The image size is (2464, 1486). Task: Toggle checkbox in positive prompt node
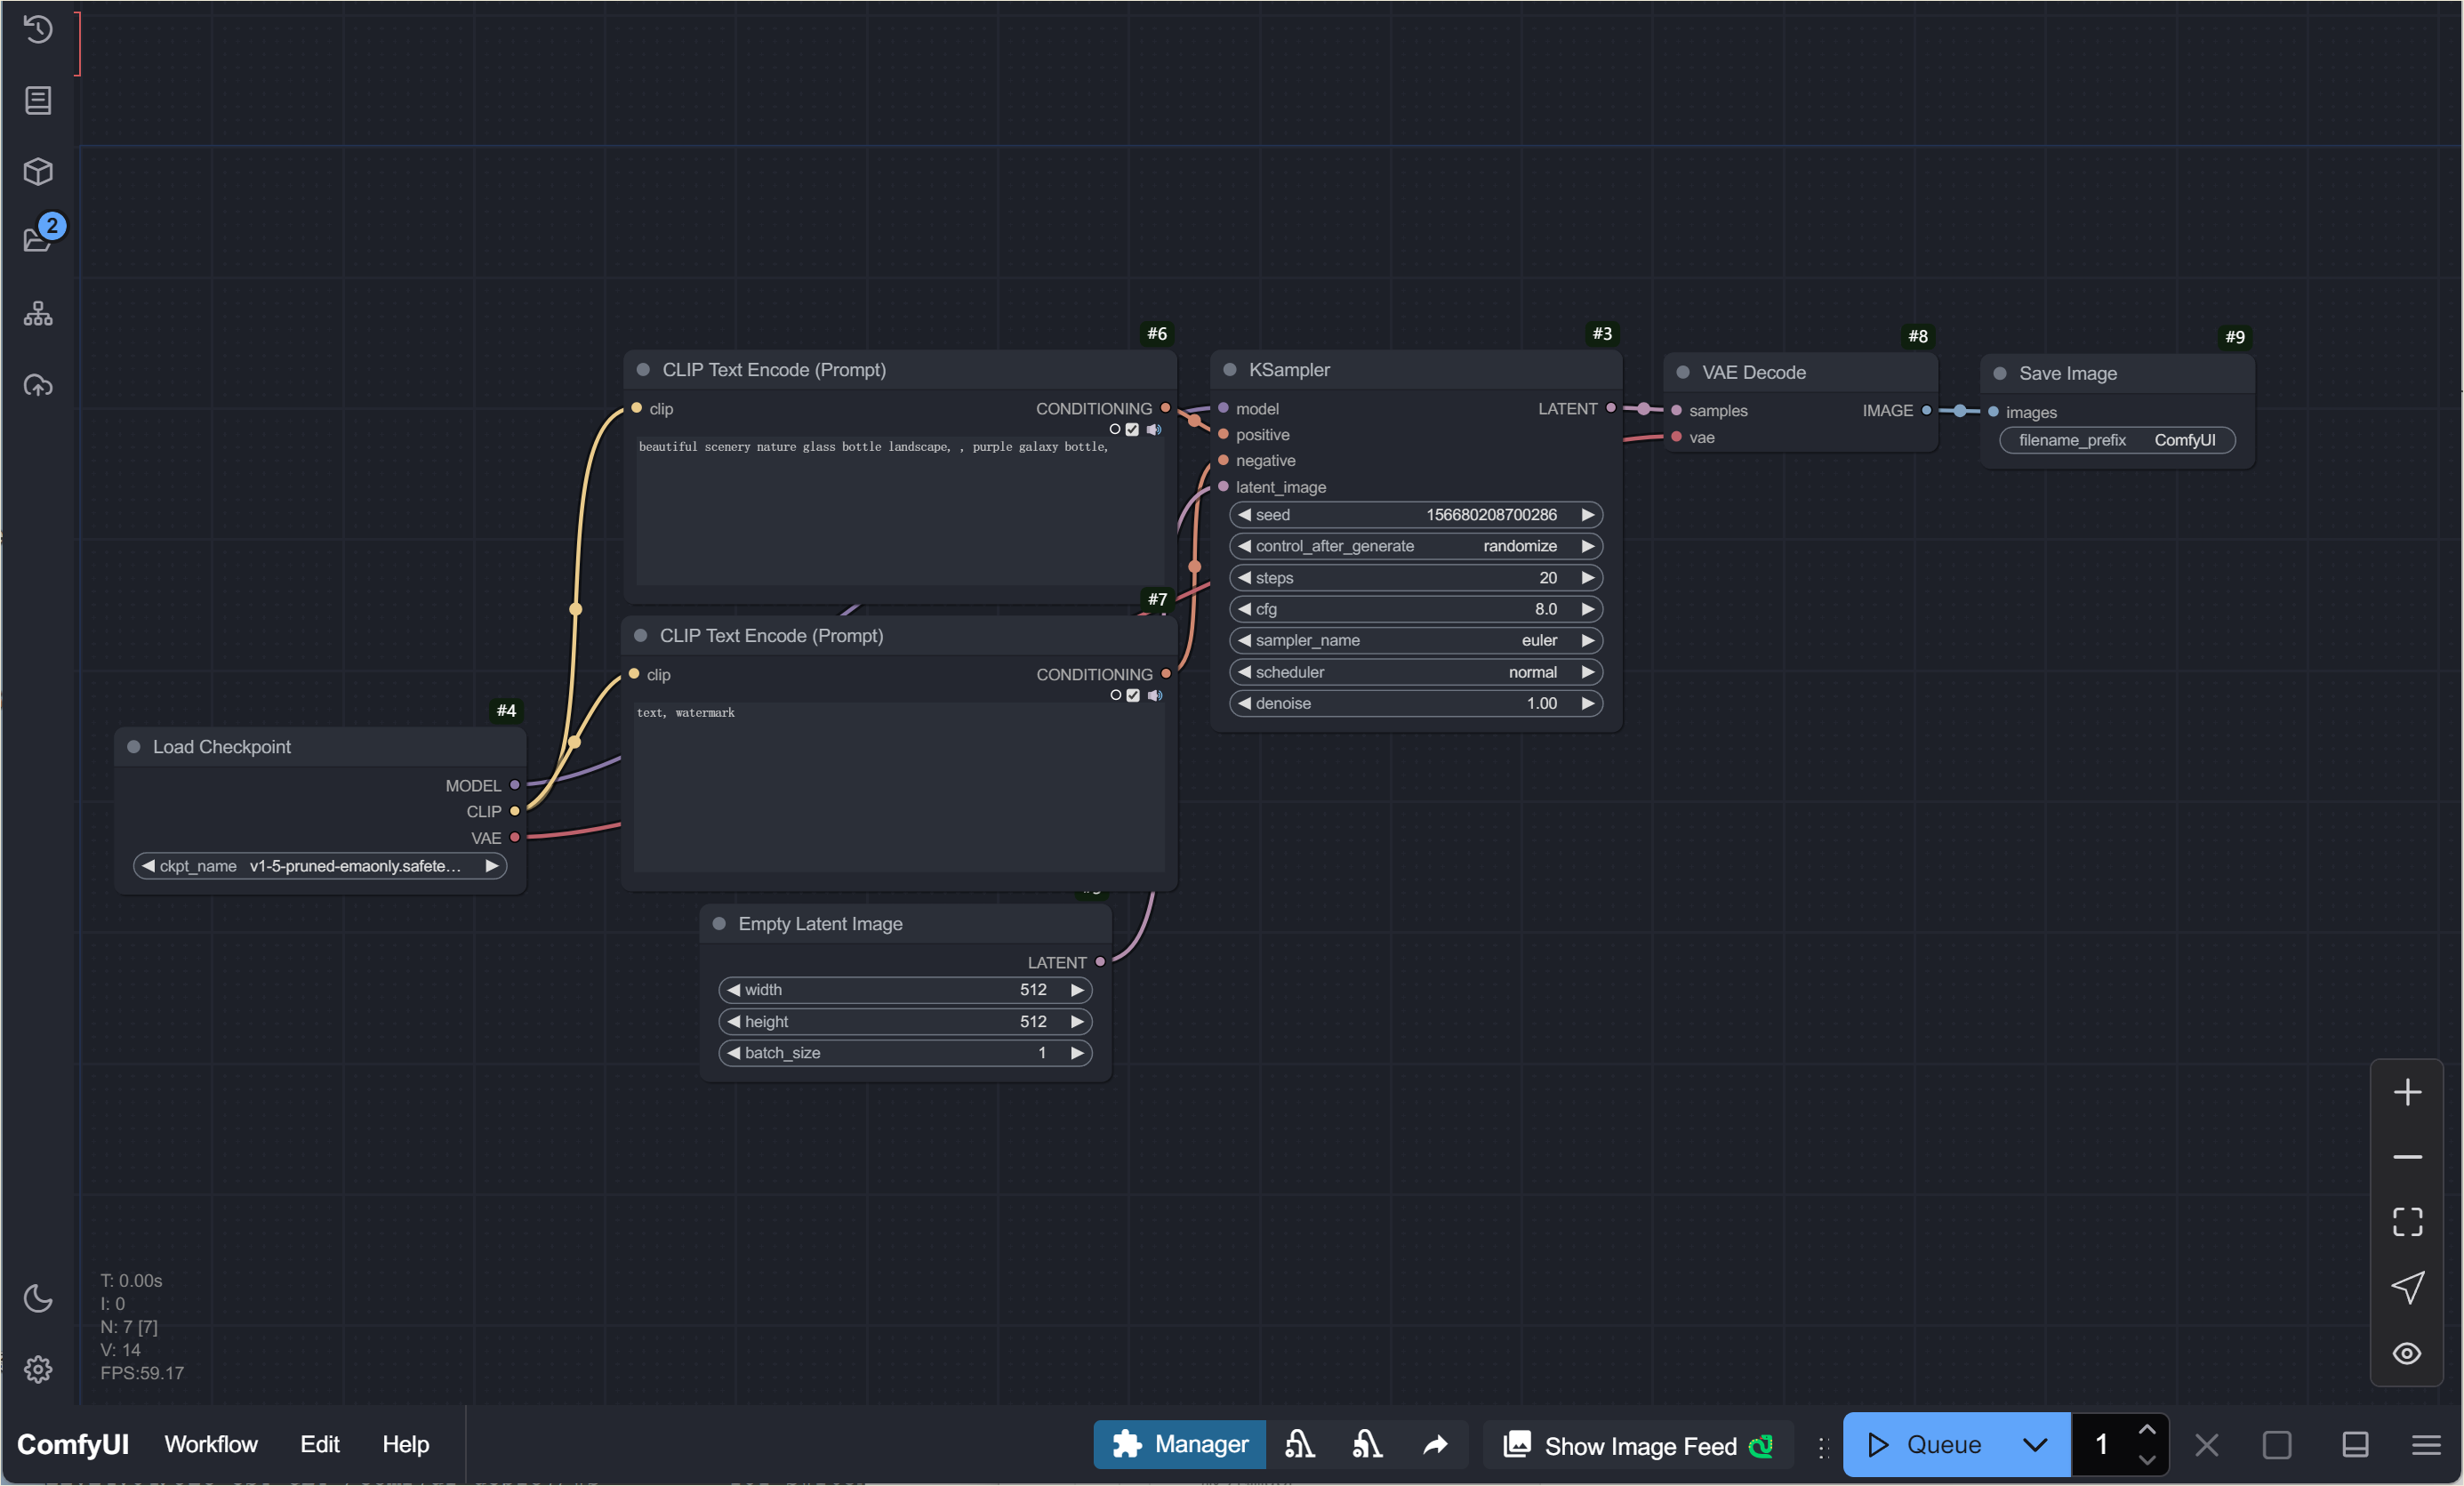(1132, 429)
